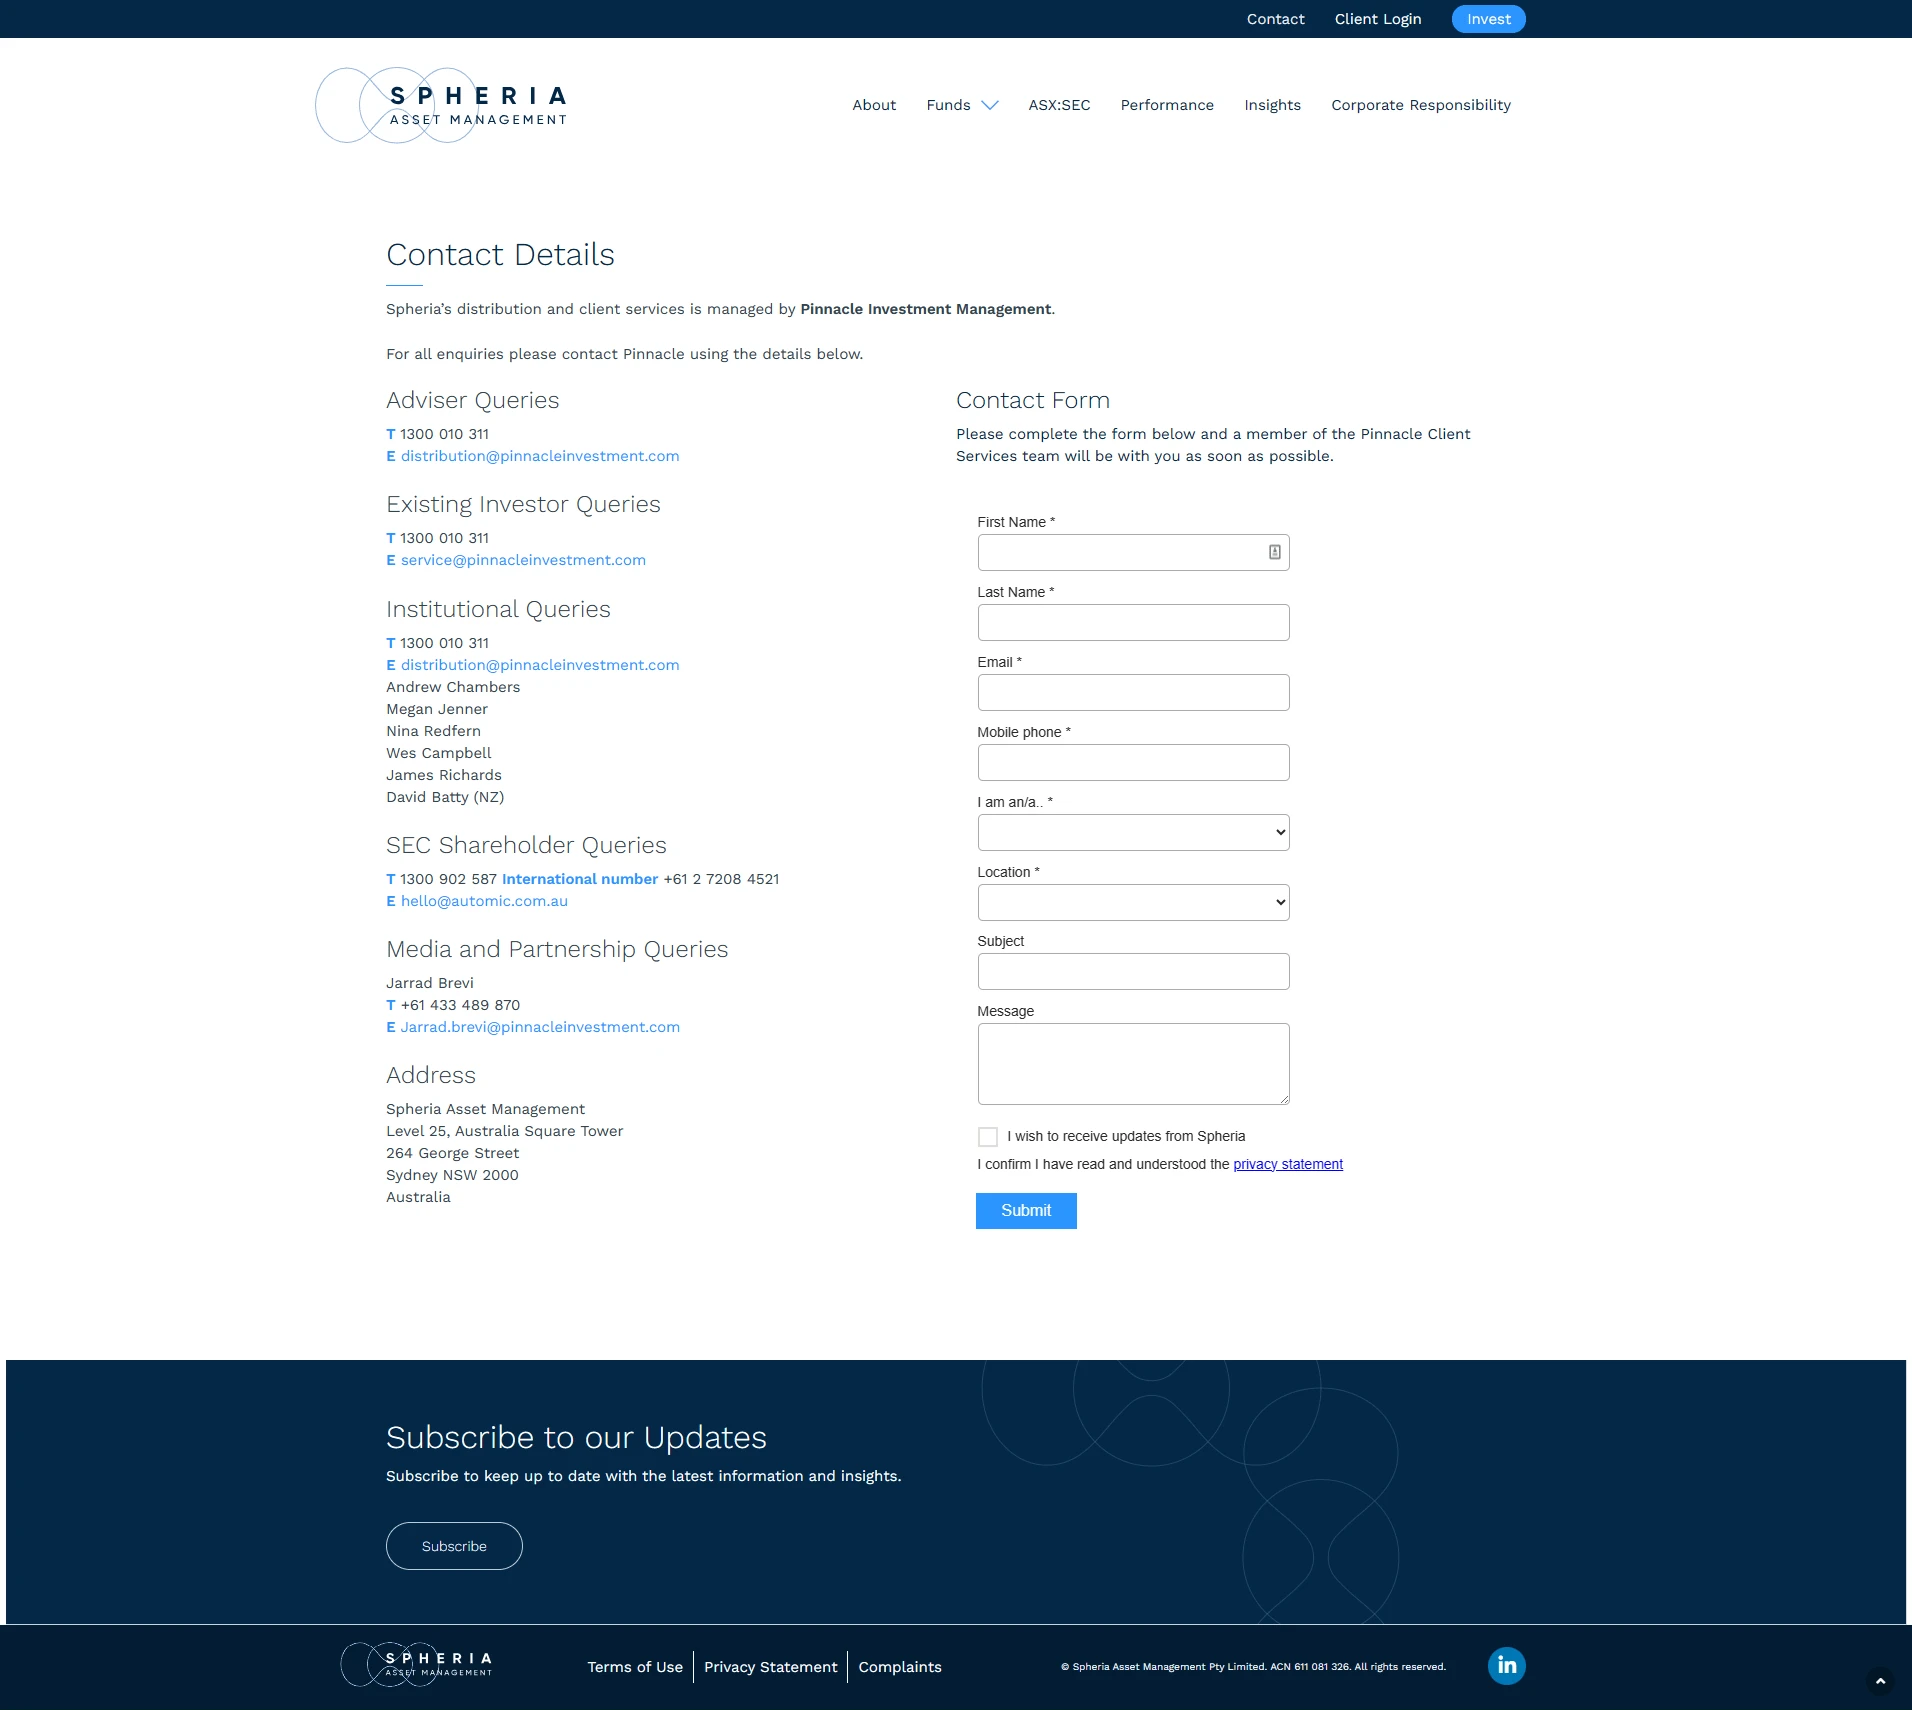Click the name 'Nina Redfern'
Image resolution: width=1912 pixels, height=1712 pixels.
pyautogui.click(x=433, y=731)
